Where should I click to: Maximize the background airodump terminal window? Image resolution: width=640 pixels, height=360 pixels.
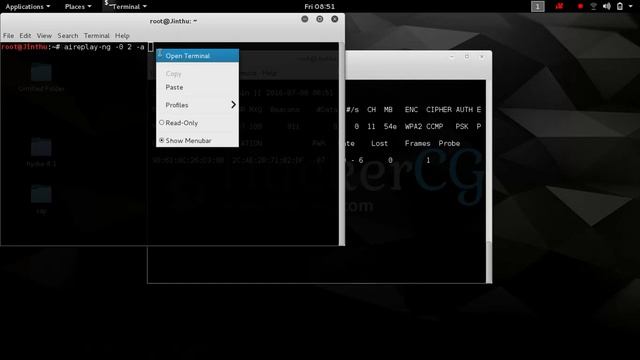(467, 57)
